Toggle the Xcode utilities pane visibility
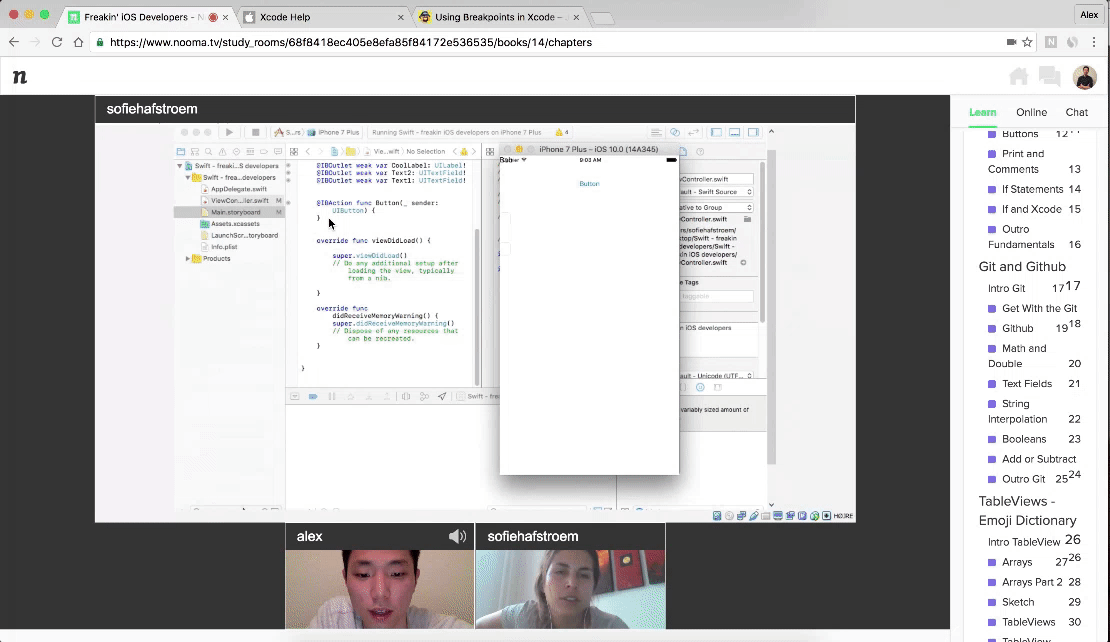The image size is (1110, 642). pos(753,132)
